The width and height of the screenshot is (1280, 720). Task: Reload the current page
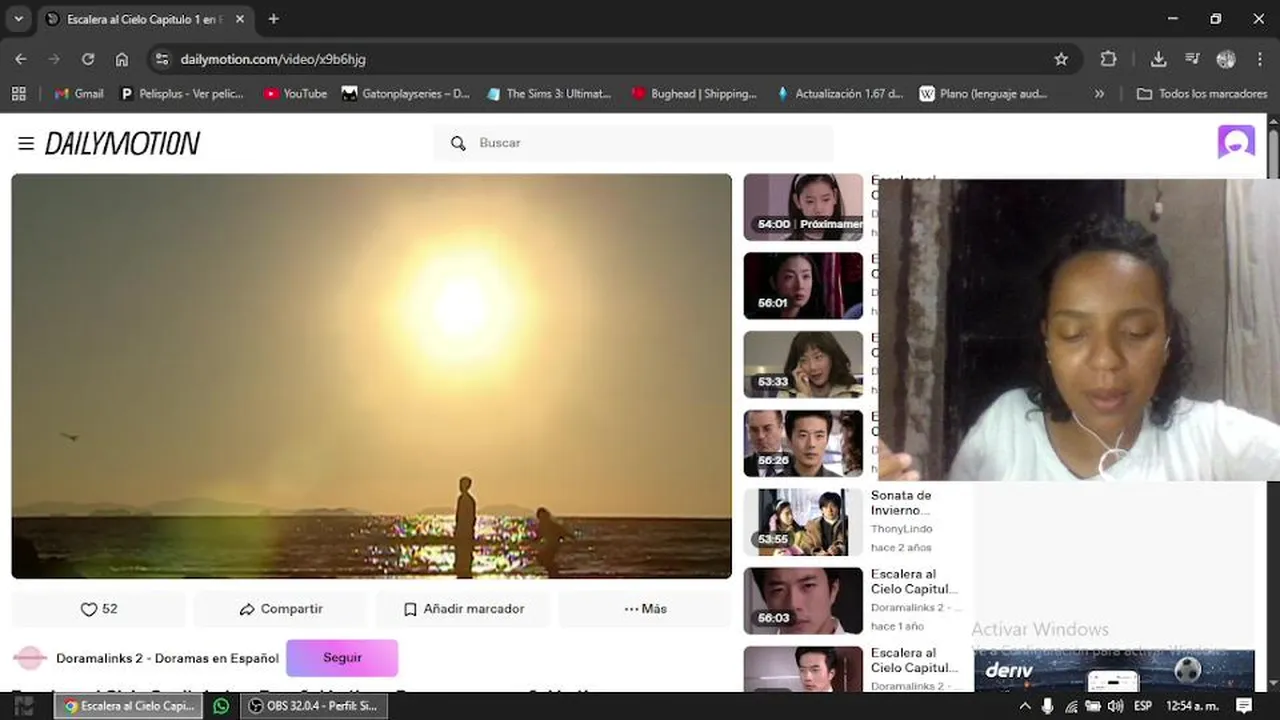point(88,59)
